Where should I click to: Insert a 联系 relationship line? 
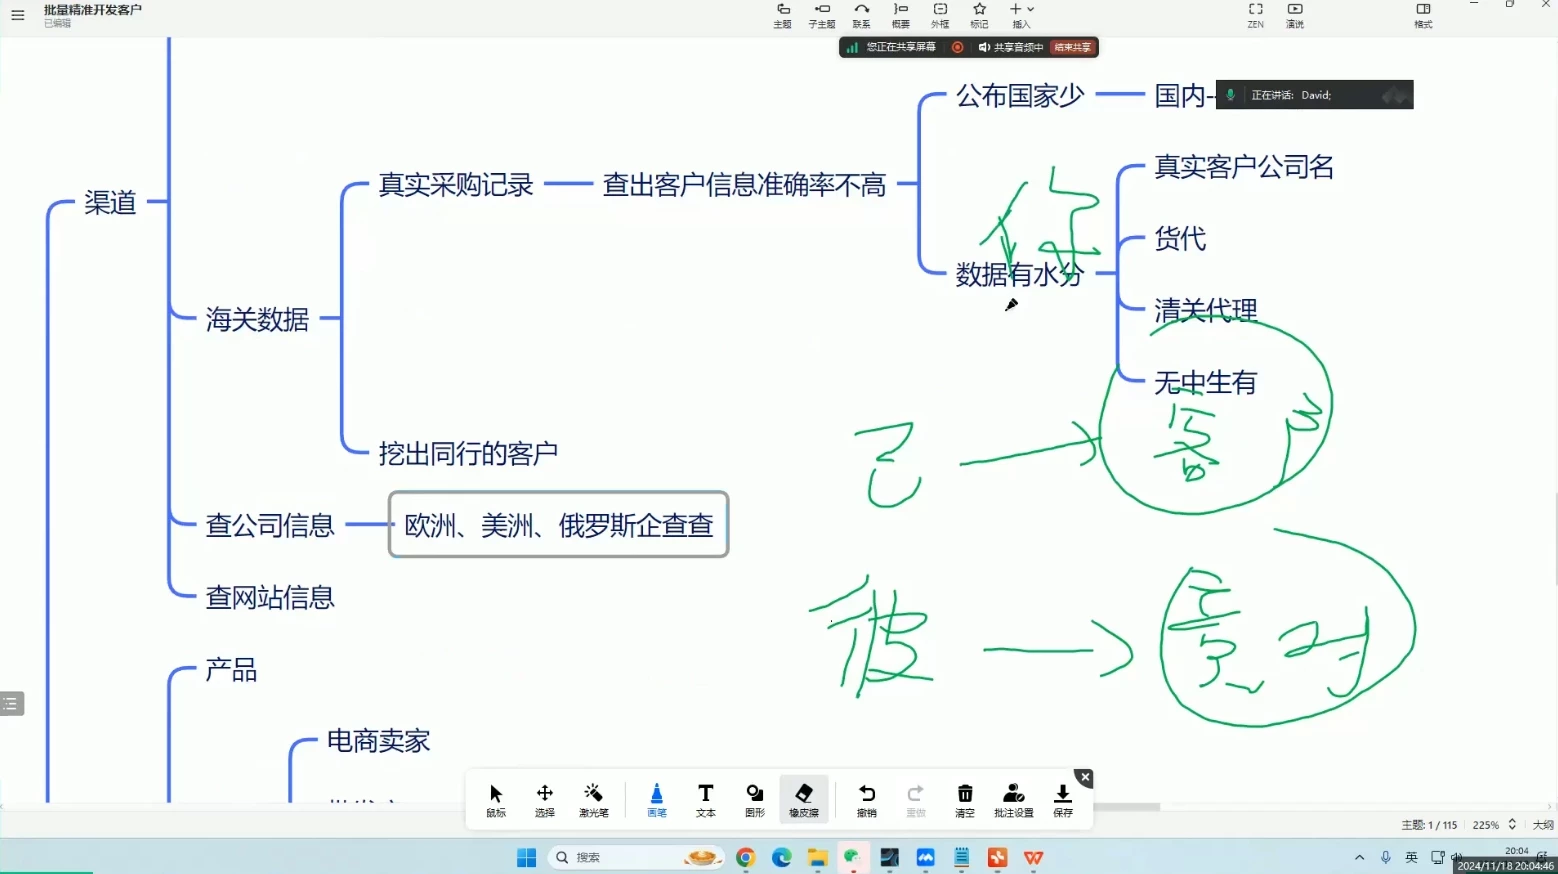861,14
